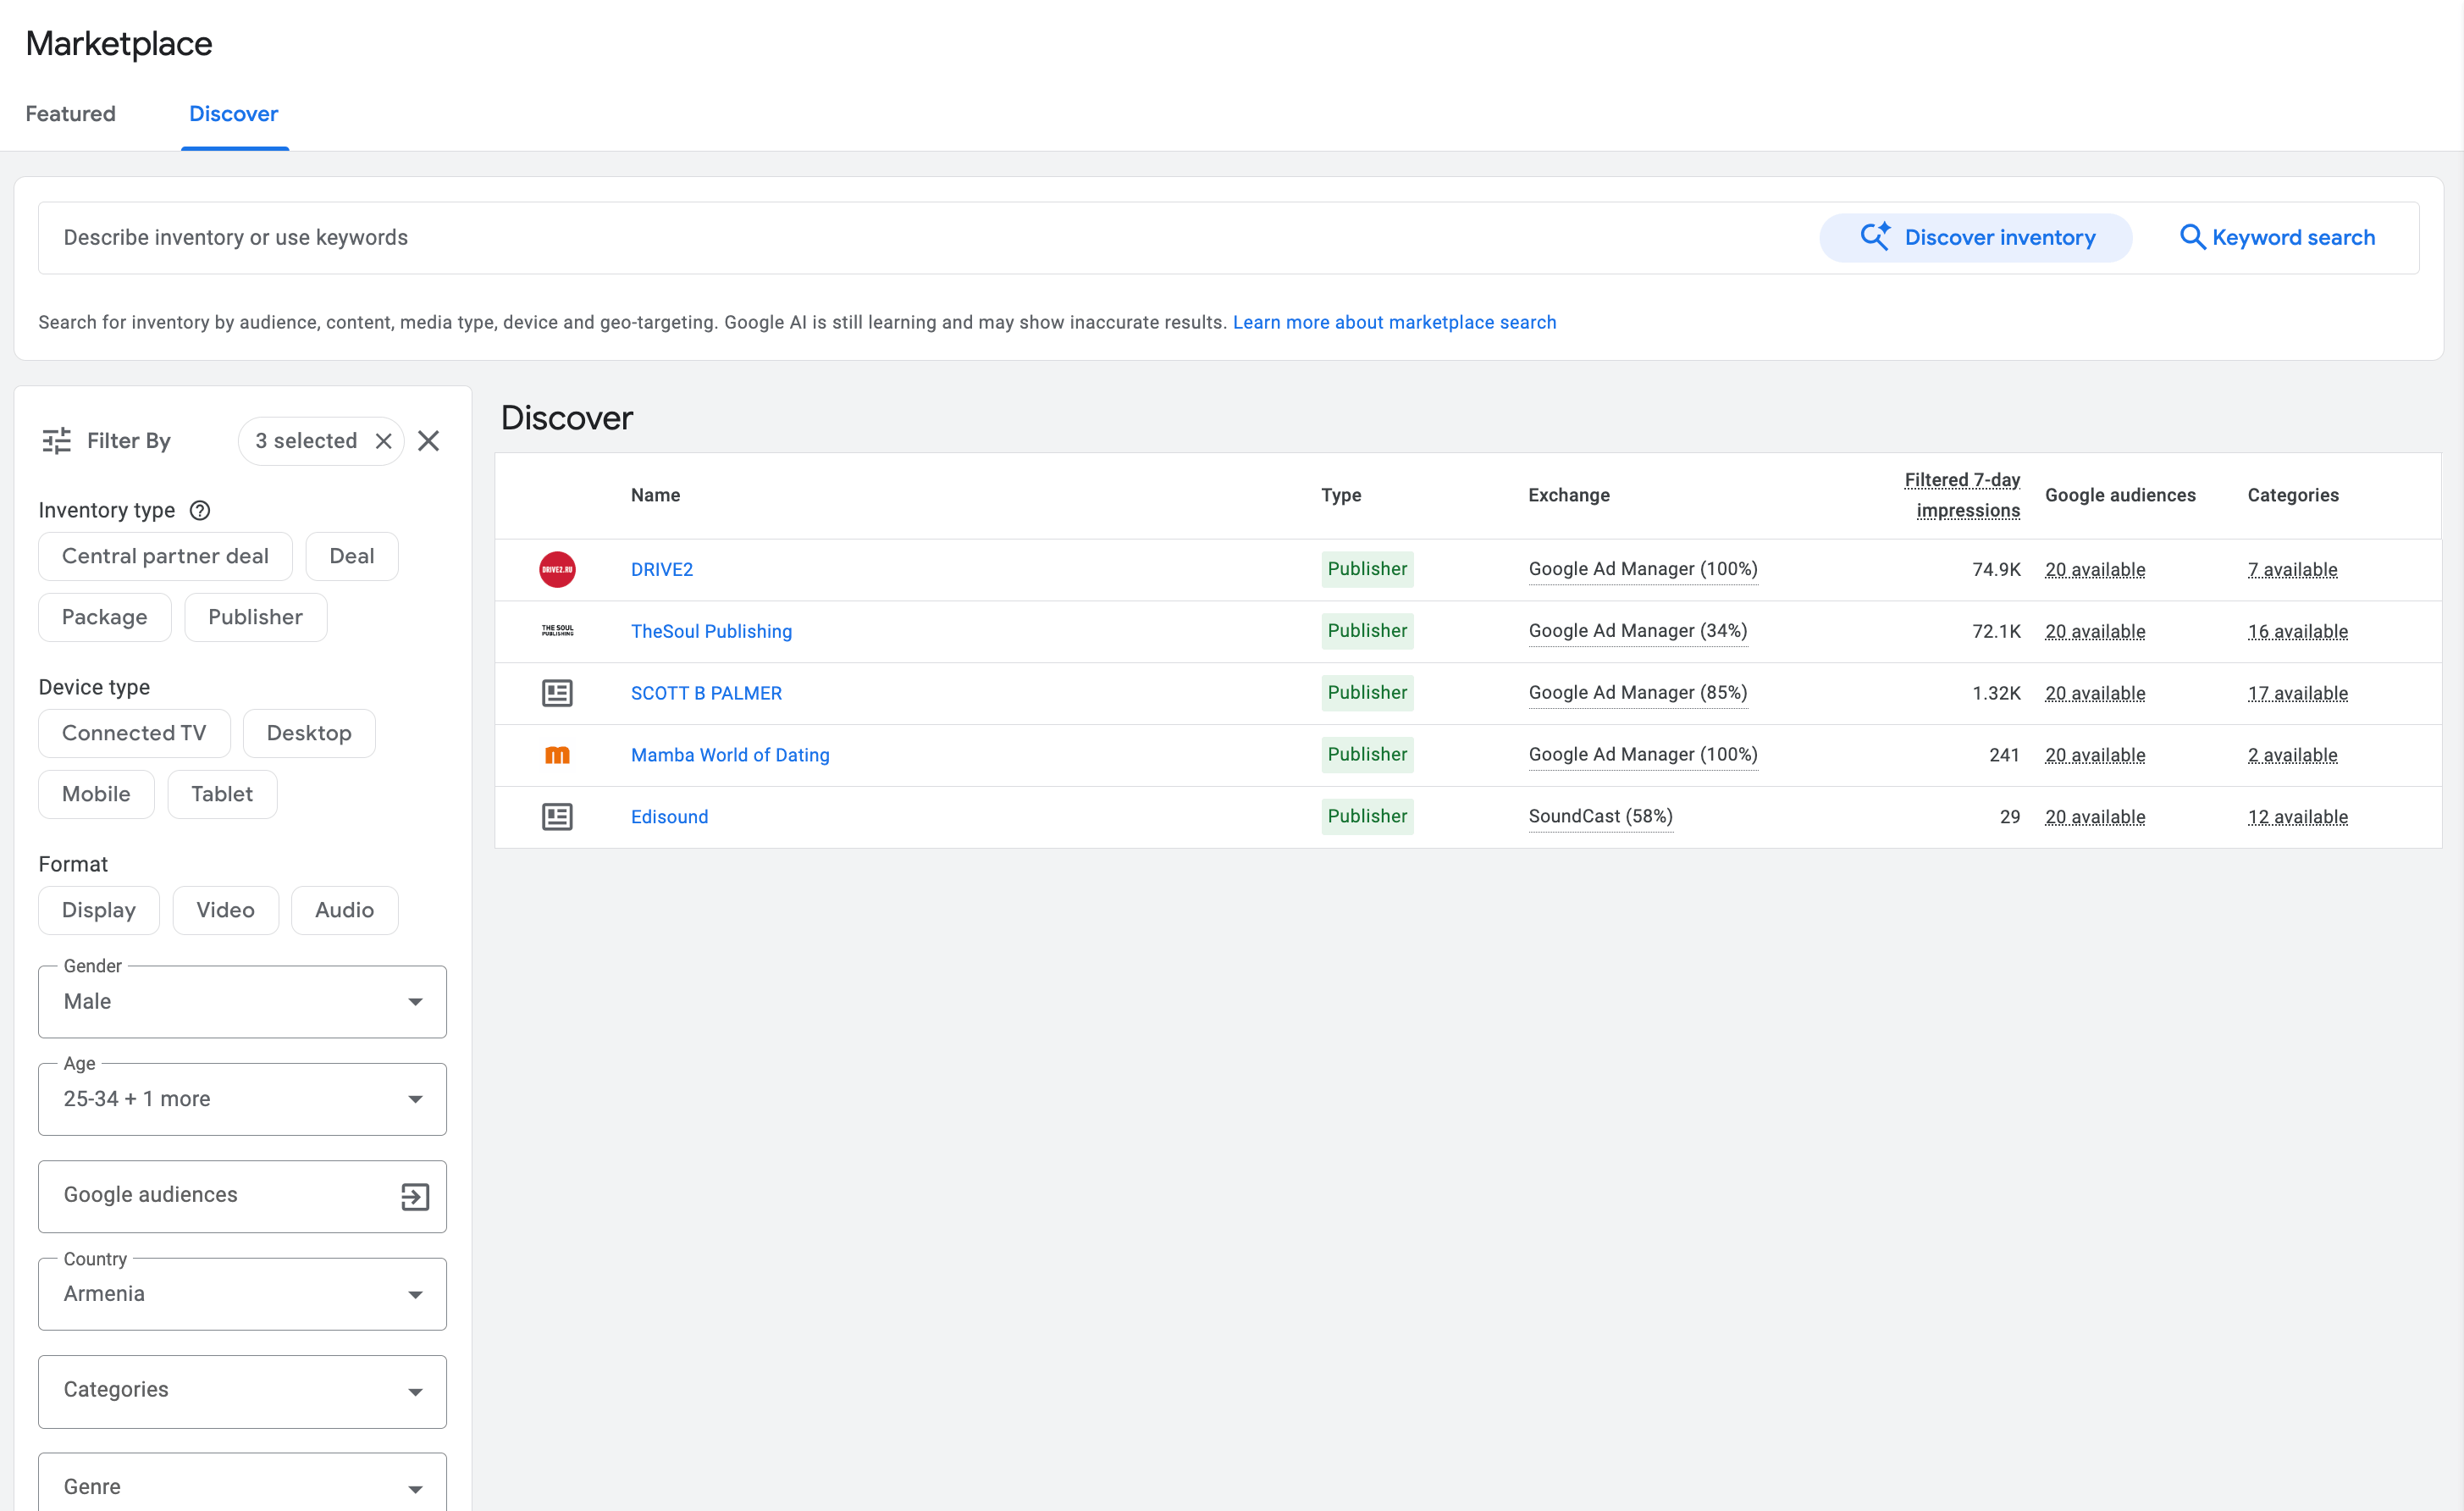Viewport: 2464px width, 1511px height.
Task: Toggle Desktop device chip
Action: pyautogui.click(x=309, y=733)
